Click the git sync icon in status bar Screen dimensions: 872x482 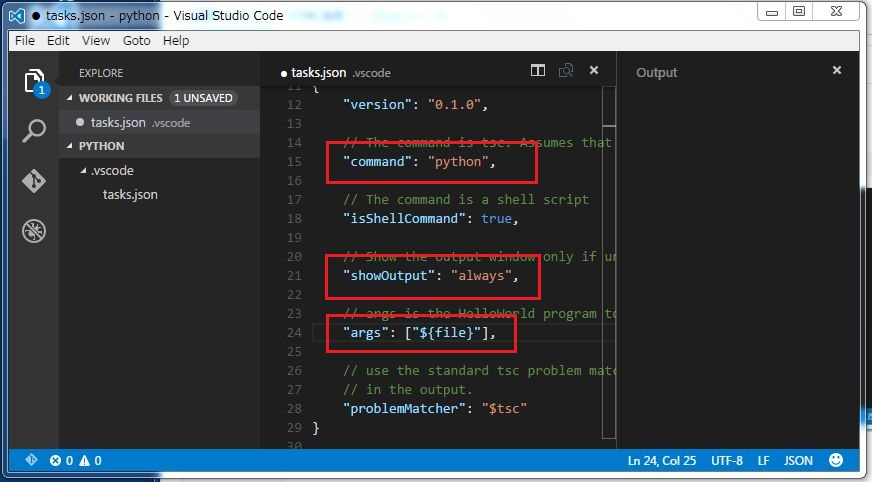pos(31,460)
